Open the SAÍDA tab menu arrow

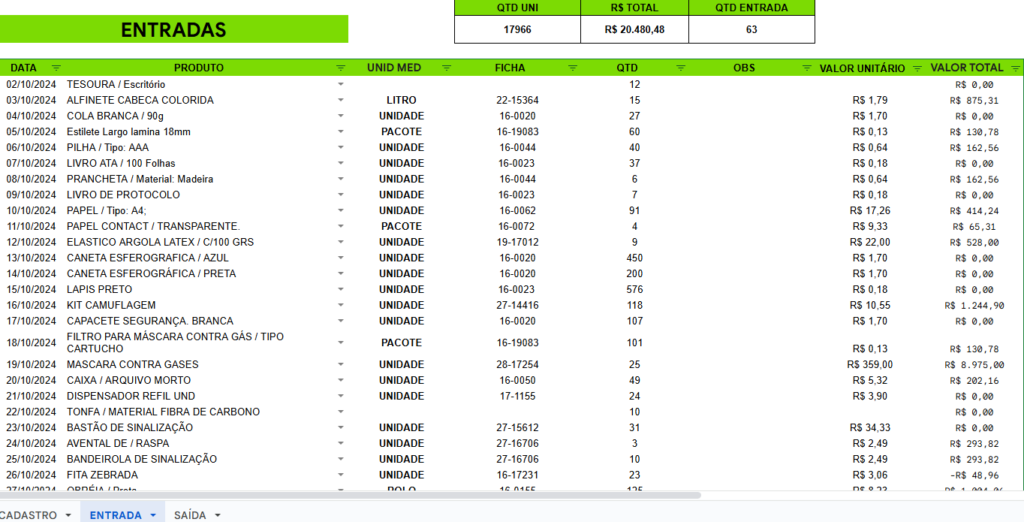click(x=217, y=515)
